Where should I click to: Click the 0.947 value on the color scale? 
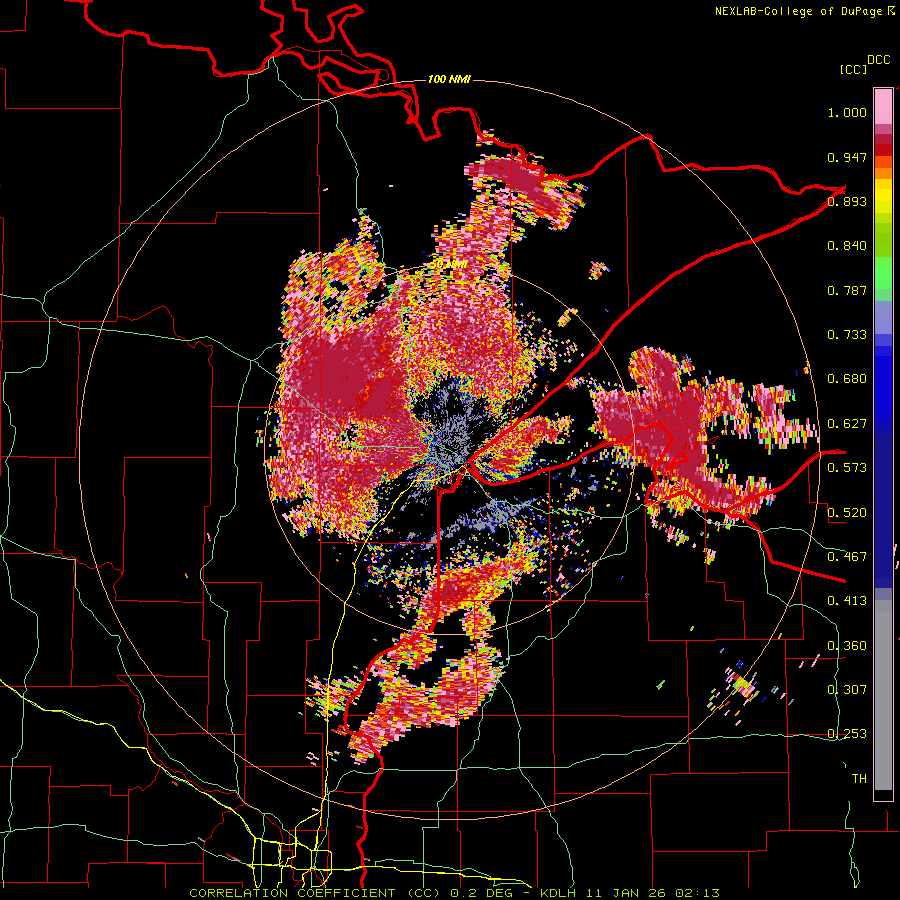[x=847, y=157]
